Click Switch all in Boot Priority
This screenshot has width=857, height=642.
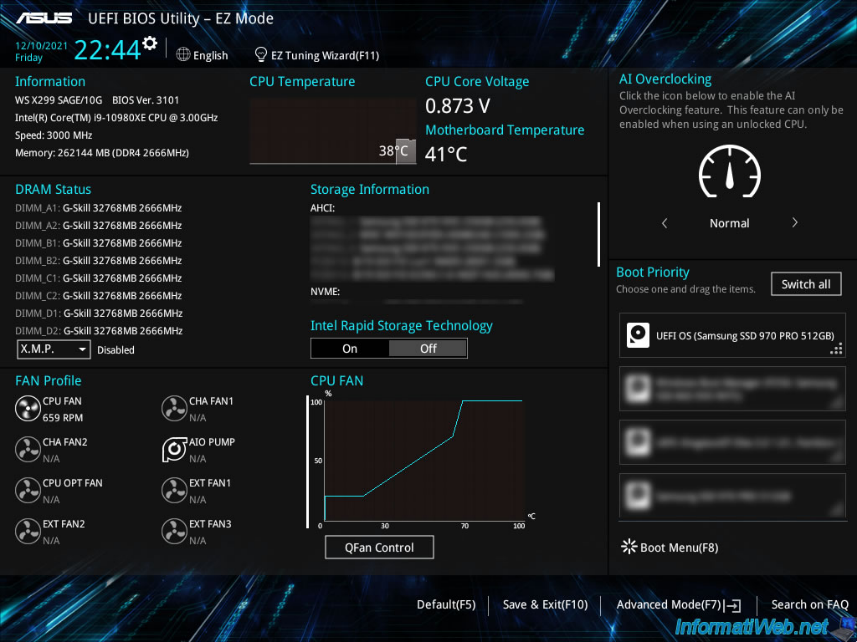click(x=806, y=283)
